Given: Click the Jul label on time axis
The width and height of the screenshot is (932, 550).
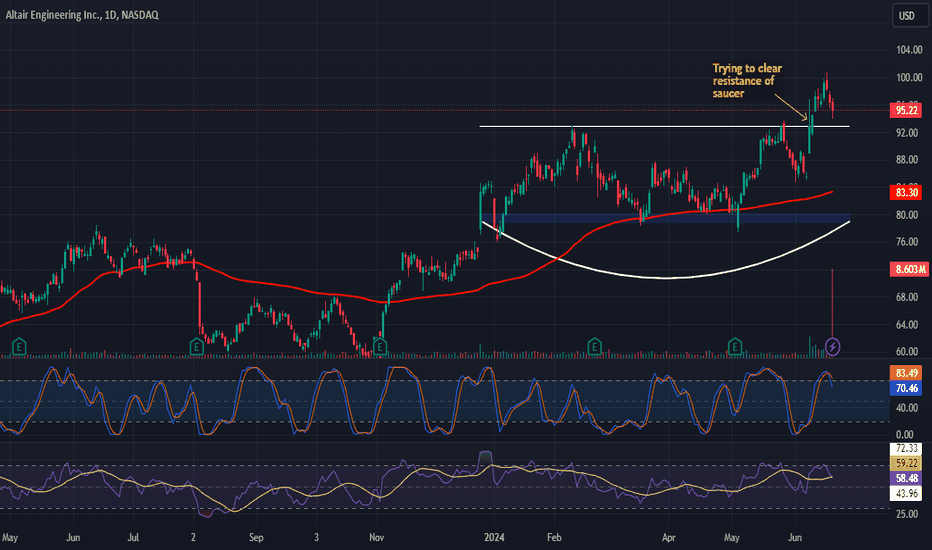Looking at the screenshot, I should [x=133, y=538].
